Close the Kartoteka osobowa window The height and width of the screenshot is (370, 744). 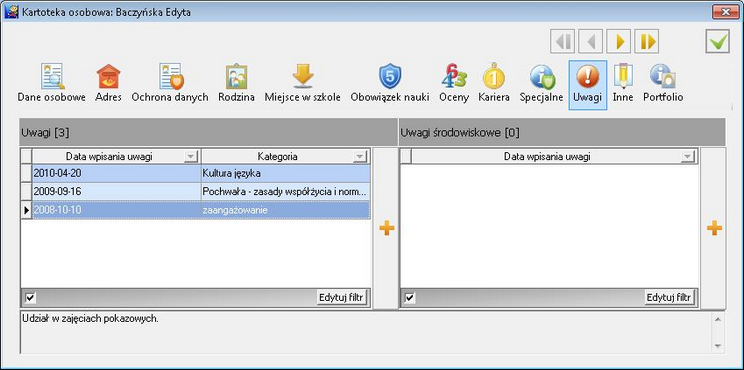click(x=725, y=12)
